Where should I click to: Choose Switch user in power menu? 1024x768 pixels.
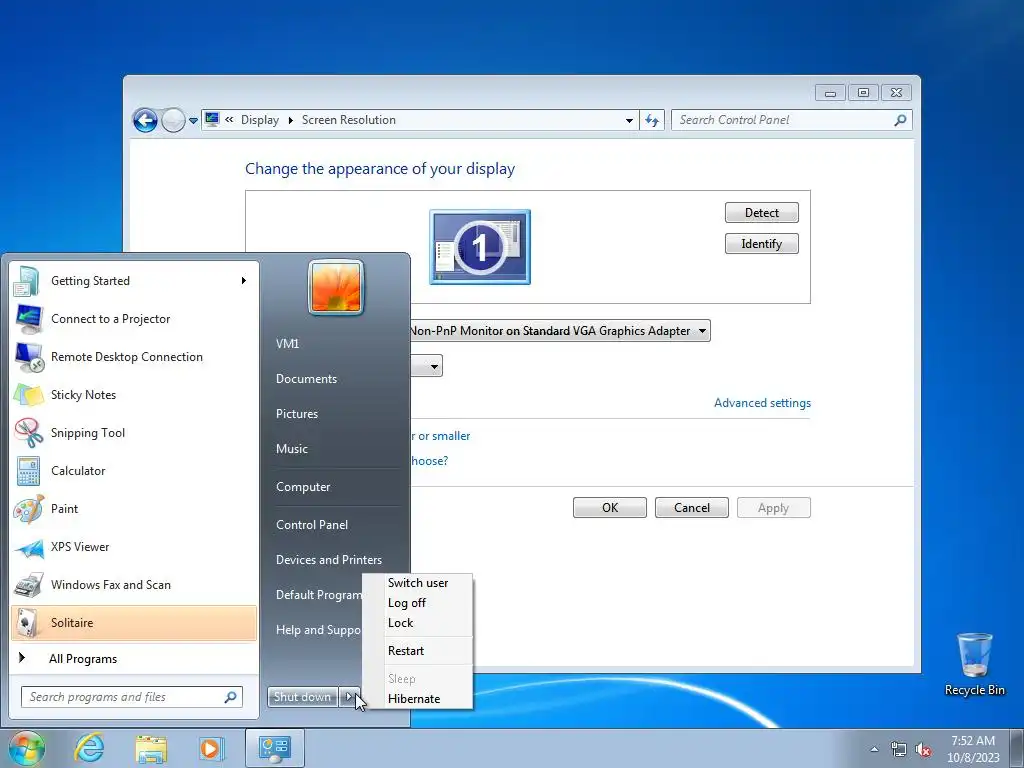pyautogui.click(x=418, y=583)
